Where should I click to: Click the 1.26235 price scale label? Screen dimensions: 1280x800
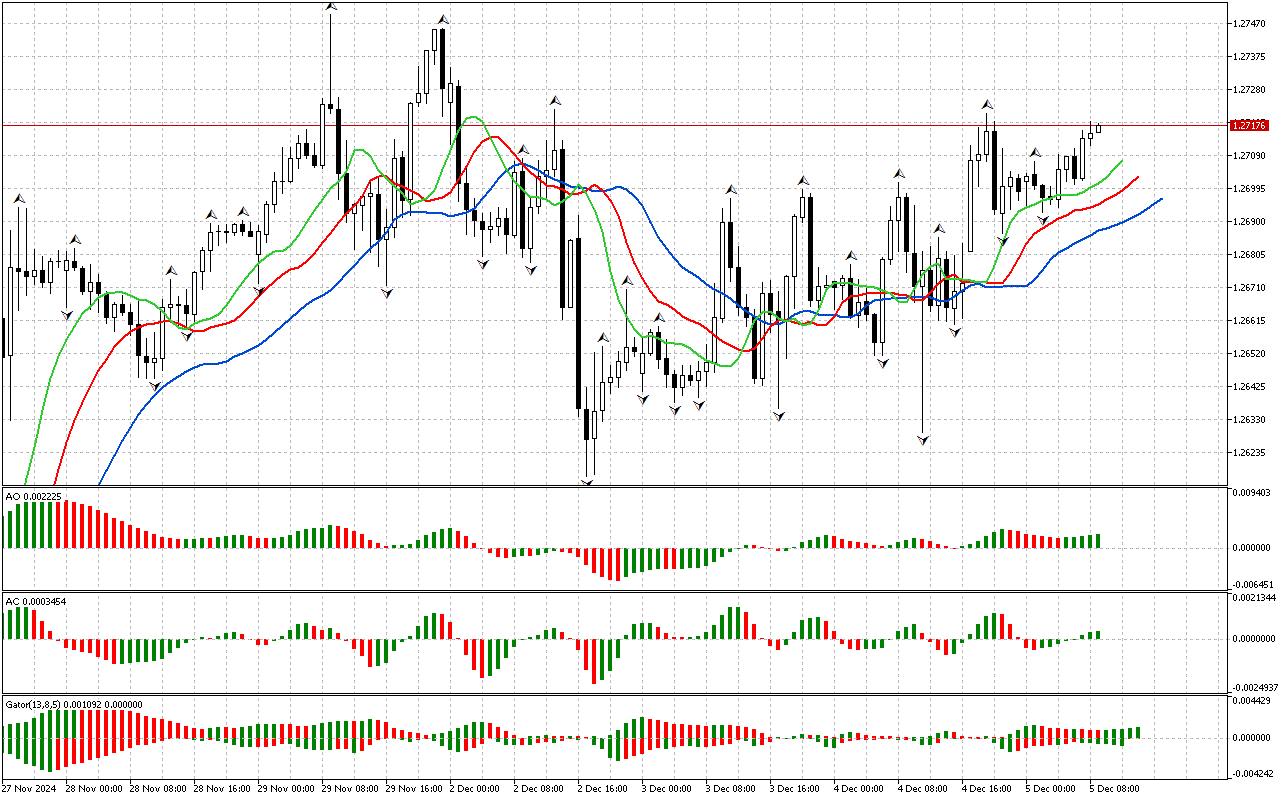coord(1249,453)
